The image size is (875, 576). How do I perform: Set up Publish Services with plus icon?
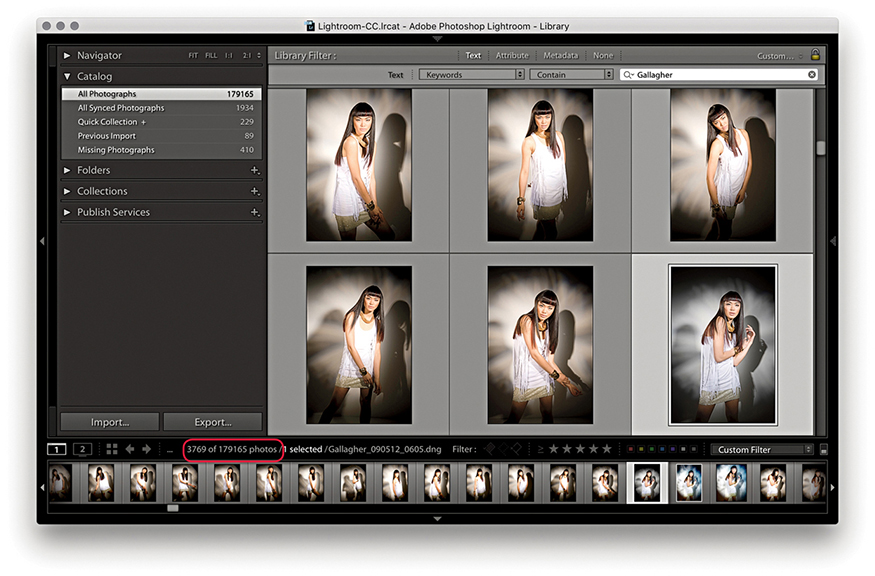point(254,212)
